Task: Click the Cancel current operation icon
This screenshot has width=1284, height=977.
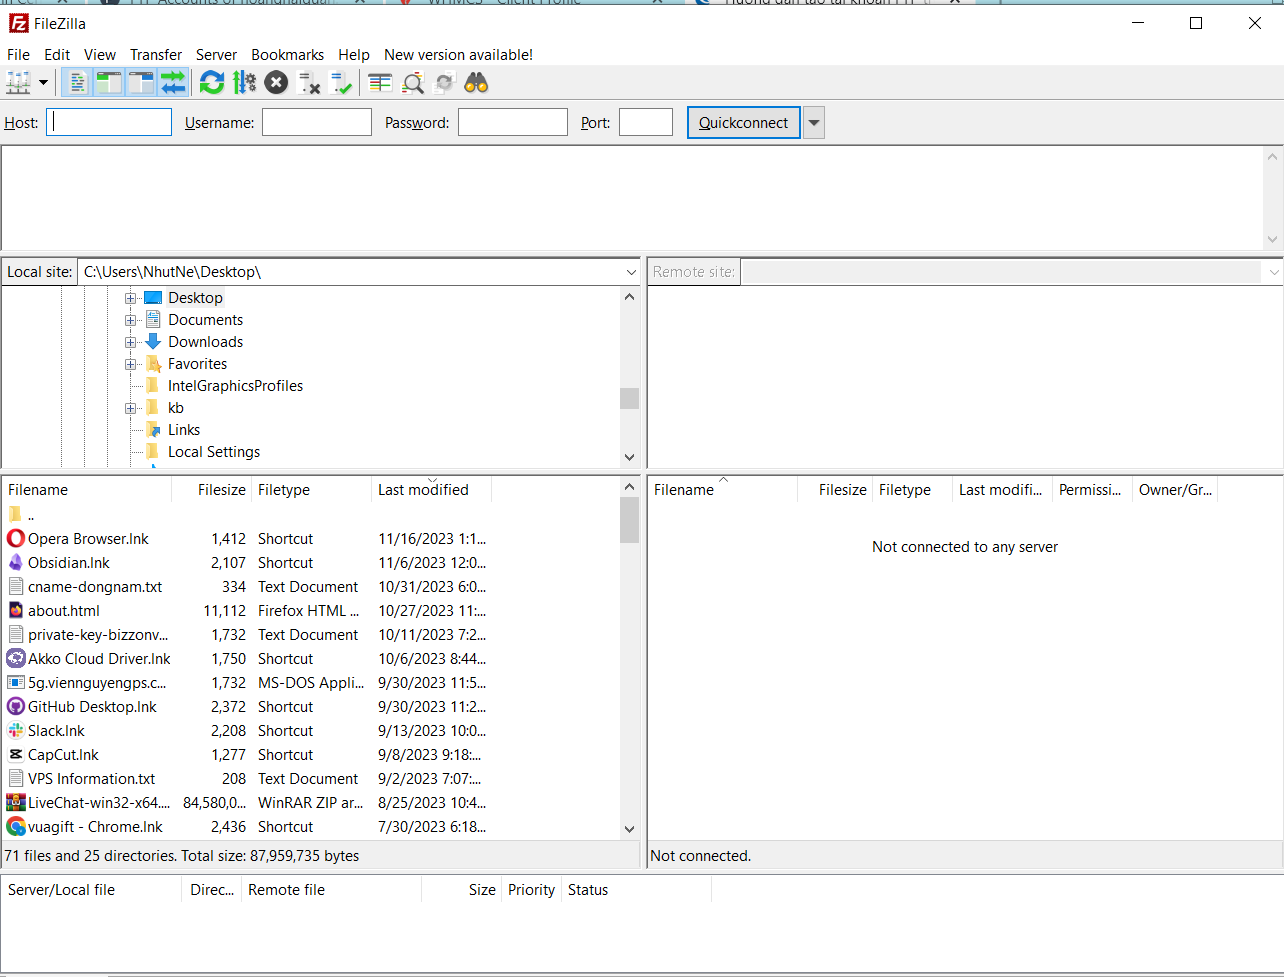Action: pyautogui.click(x=277, y=83)
